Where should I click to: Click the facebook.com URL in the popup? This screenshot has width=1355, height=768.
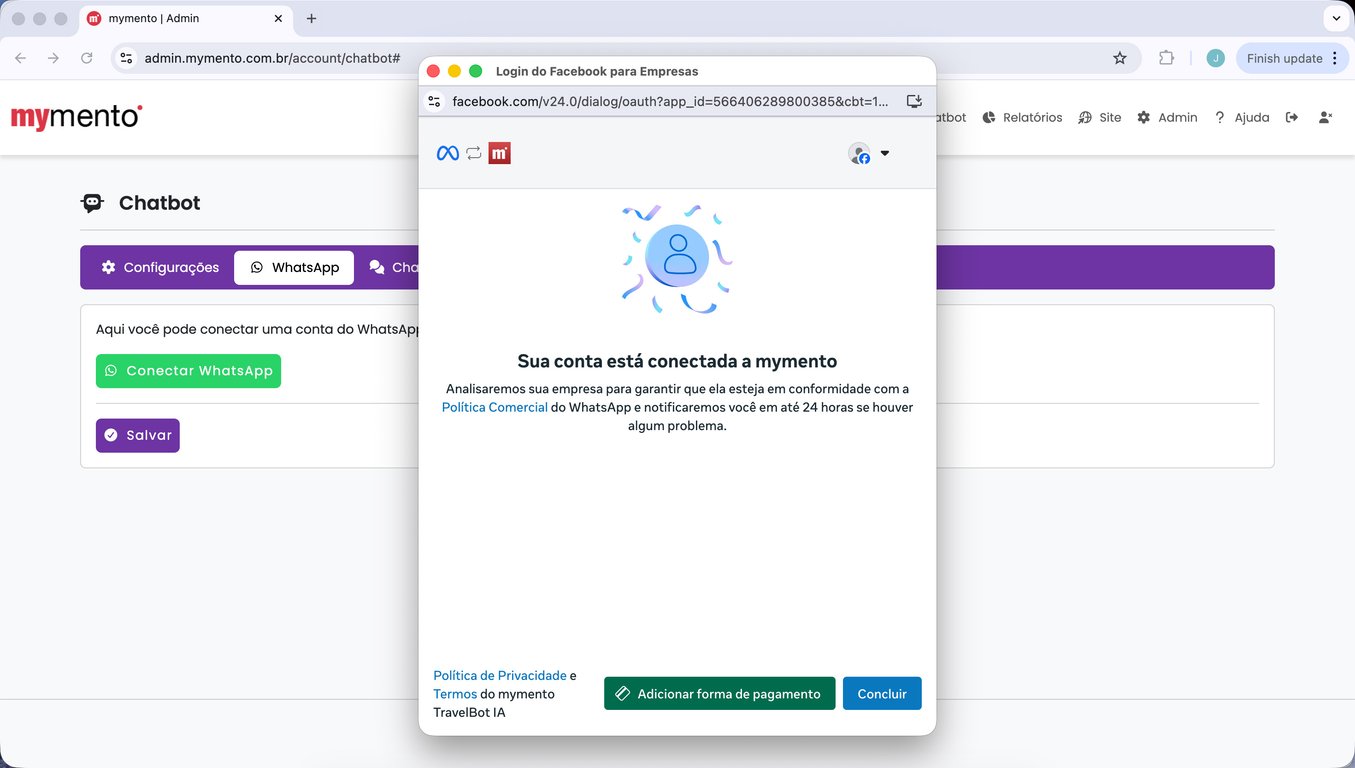(670, 101)
